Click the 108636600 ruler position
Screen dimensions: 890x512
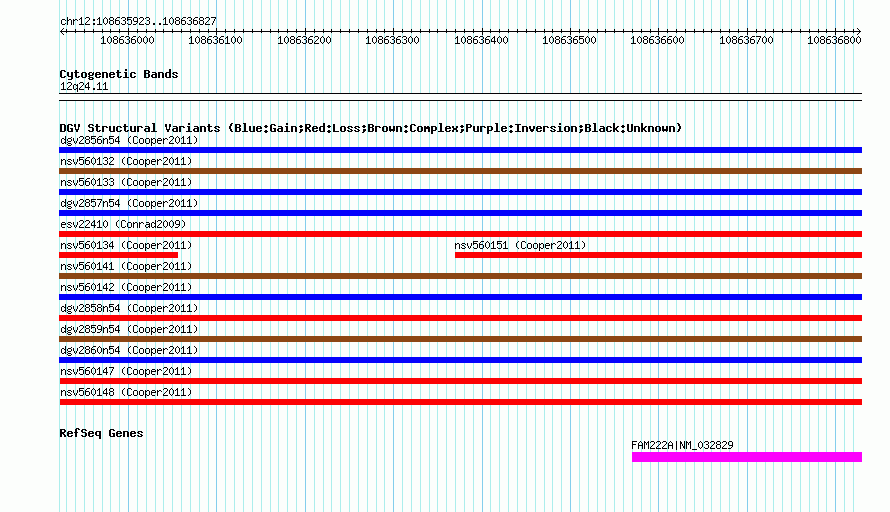click(657, 40)
